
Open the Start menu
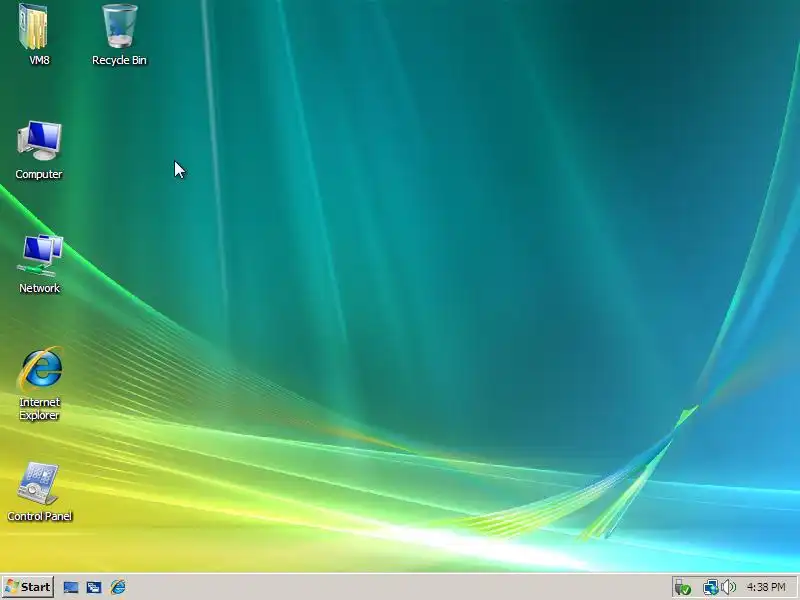[x=28, y=587]
